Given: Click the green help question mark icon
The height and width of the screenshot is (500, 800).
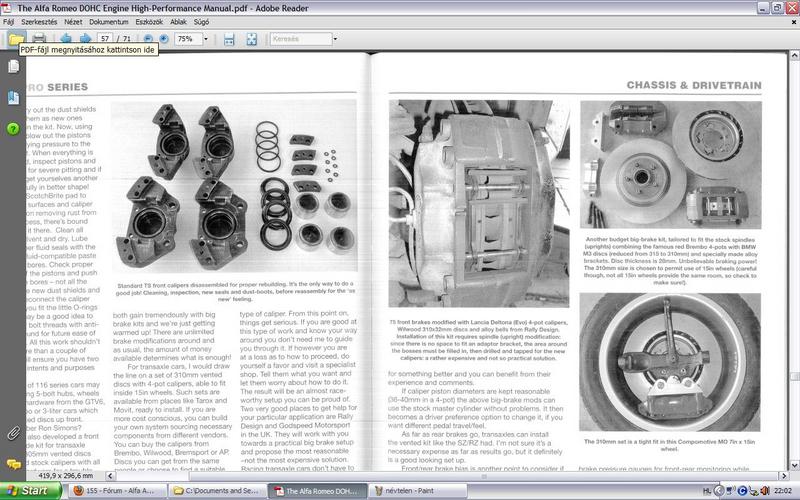Looking at the screenshot, I should point(13,129).
